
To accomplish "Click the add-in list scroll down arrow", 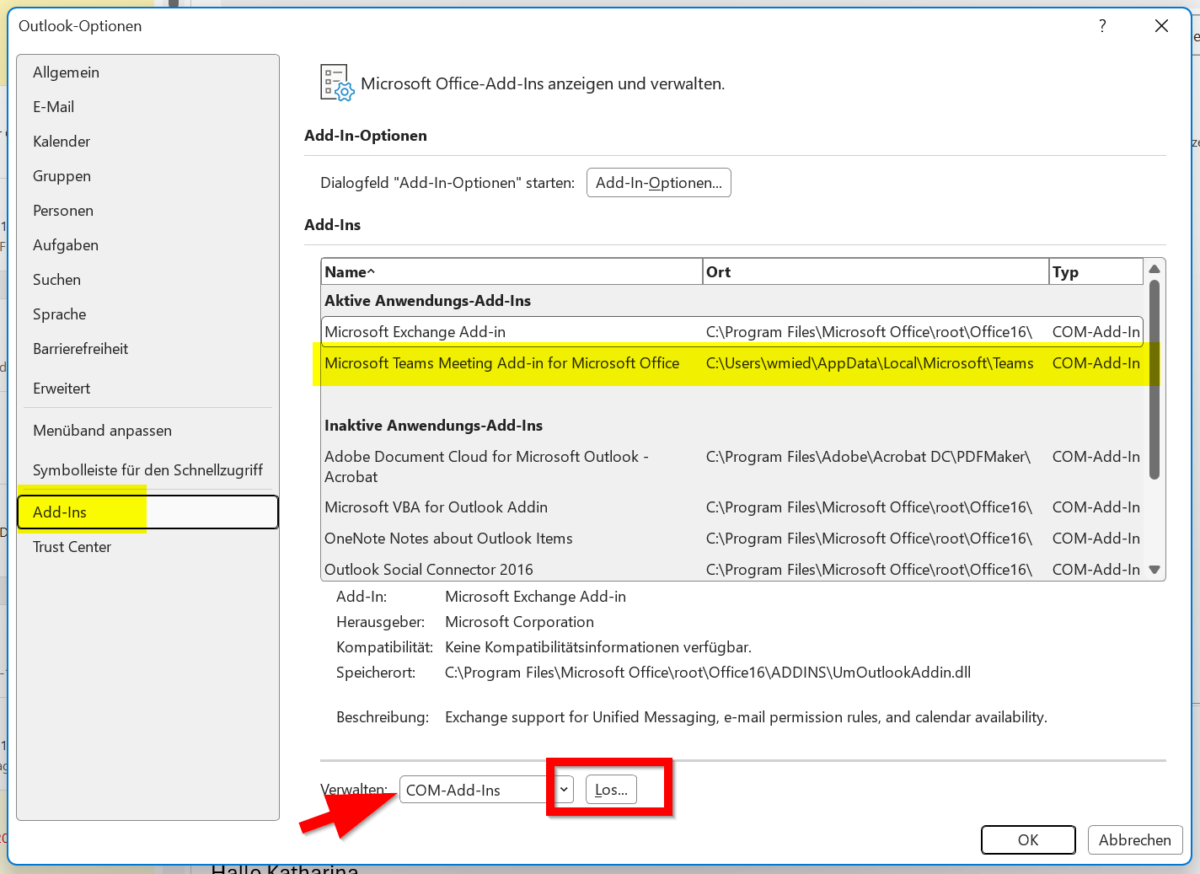I will pyautogui.click(x=1155, y=570).
